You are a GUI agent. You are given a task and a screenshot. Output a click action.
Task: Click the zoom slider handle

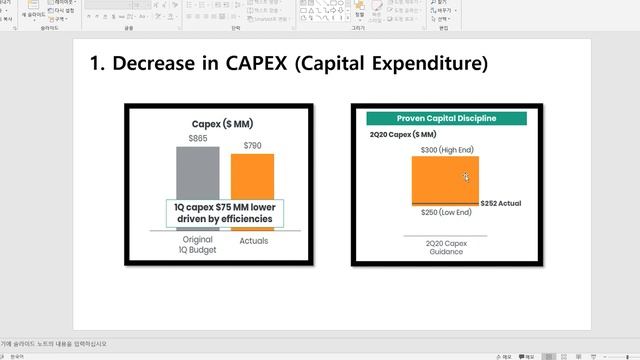(x=627, y=357)
